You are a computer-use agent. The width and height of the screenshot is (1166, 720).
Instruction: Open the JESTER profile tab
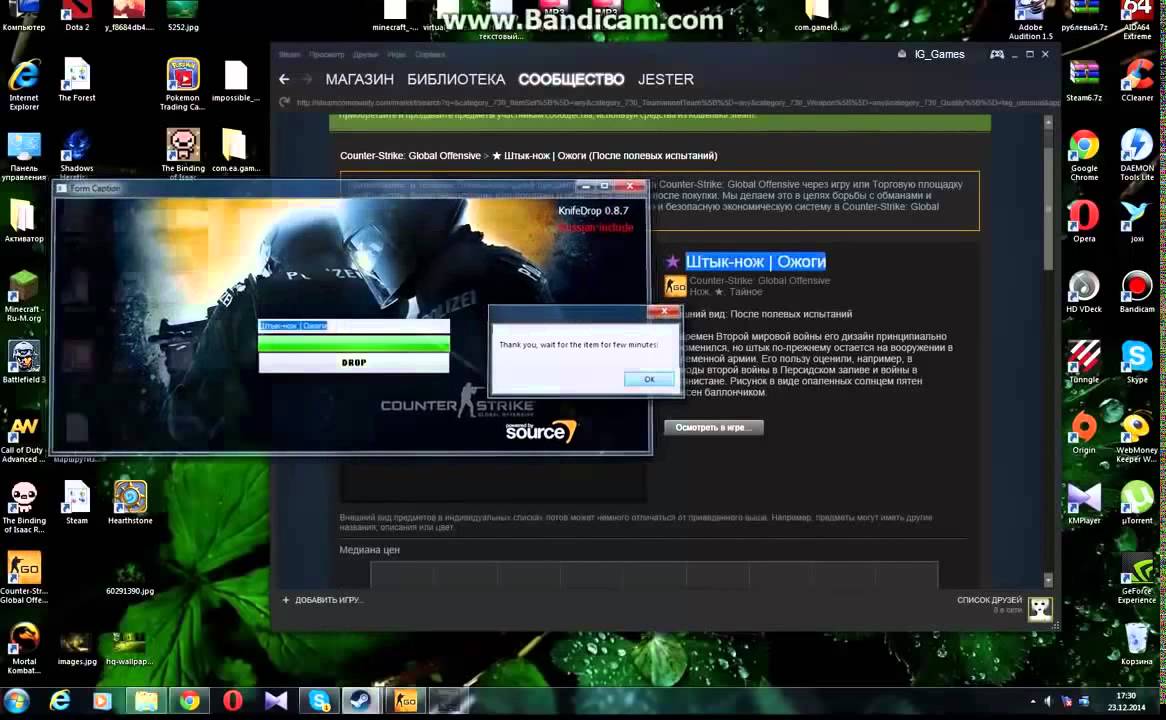pyautogui.click(x=666, y=79)
